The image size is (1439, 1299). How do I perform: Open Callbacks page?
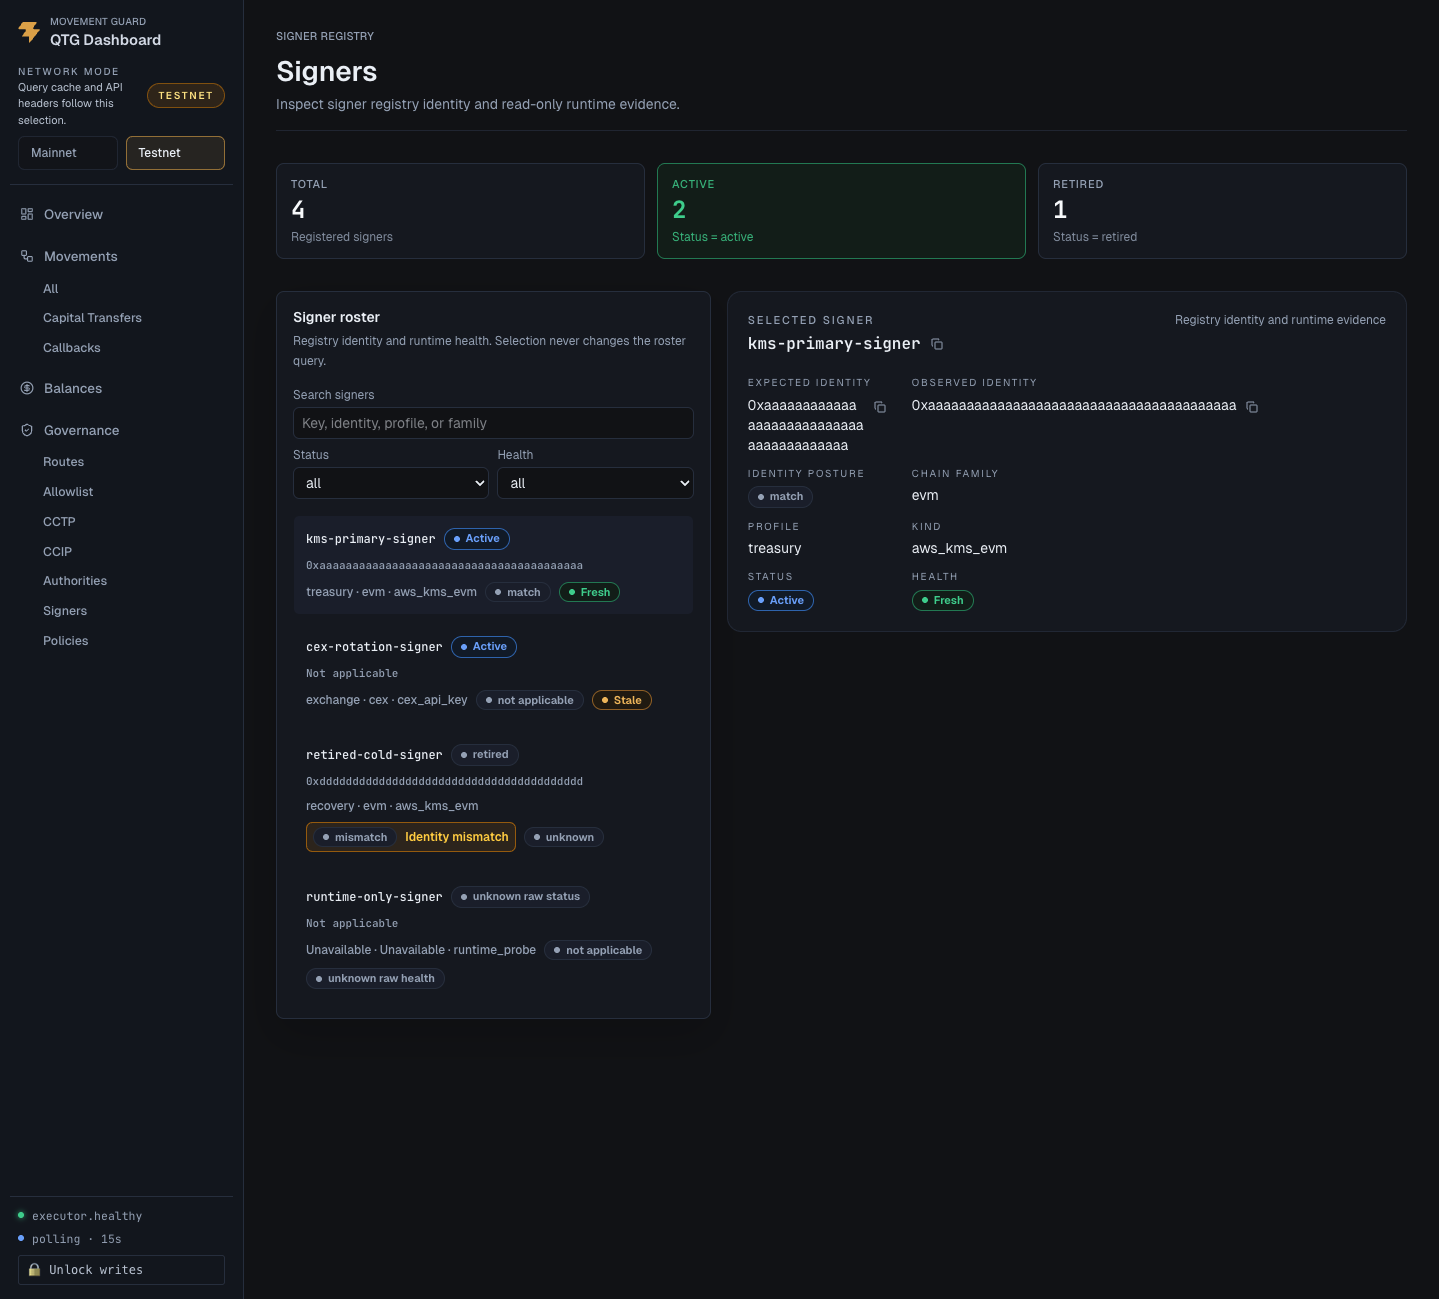pyautogui.click(x=72, y=348)
